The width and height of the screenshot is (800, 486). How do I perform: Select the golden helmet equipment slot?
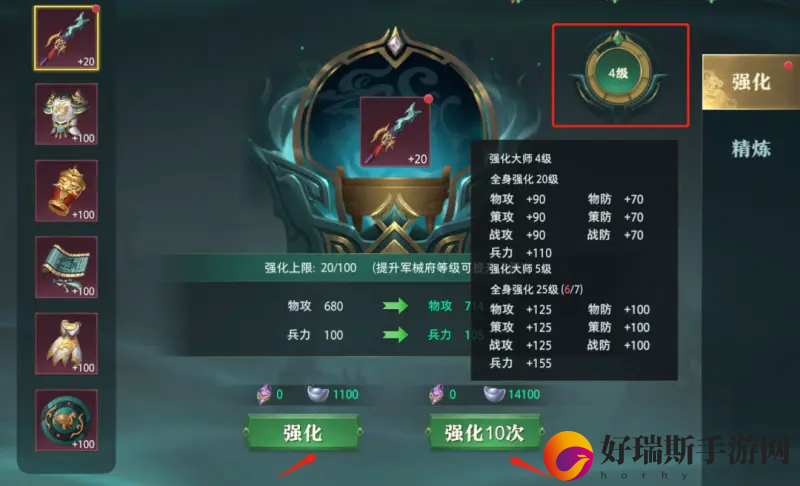tap(66, 191)
